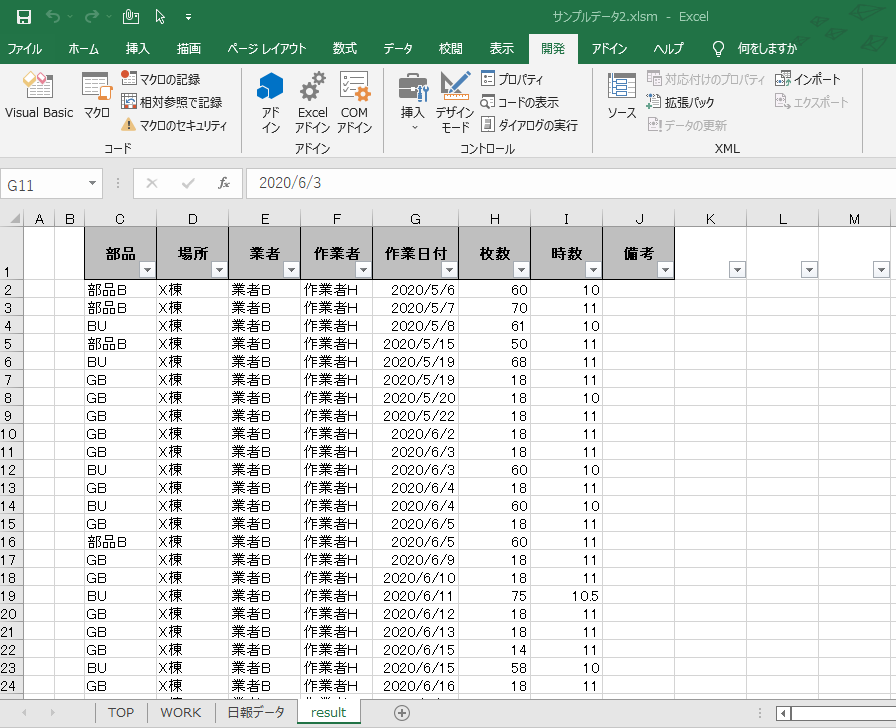Toggle デザインモード

[455, 103]
